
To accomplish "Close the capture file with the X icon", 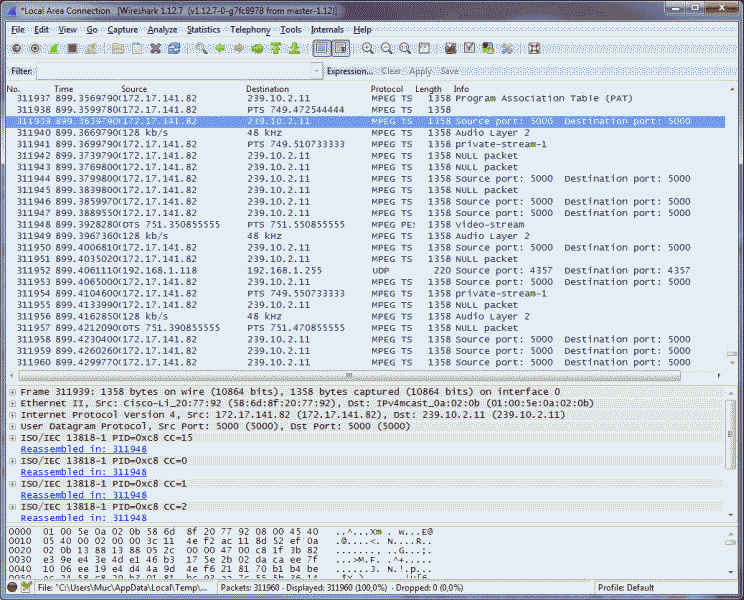I will point(155,48).
